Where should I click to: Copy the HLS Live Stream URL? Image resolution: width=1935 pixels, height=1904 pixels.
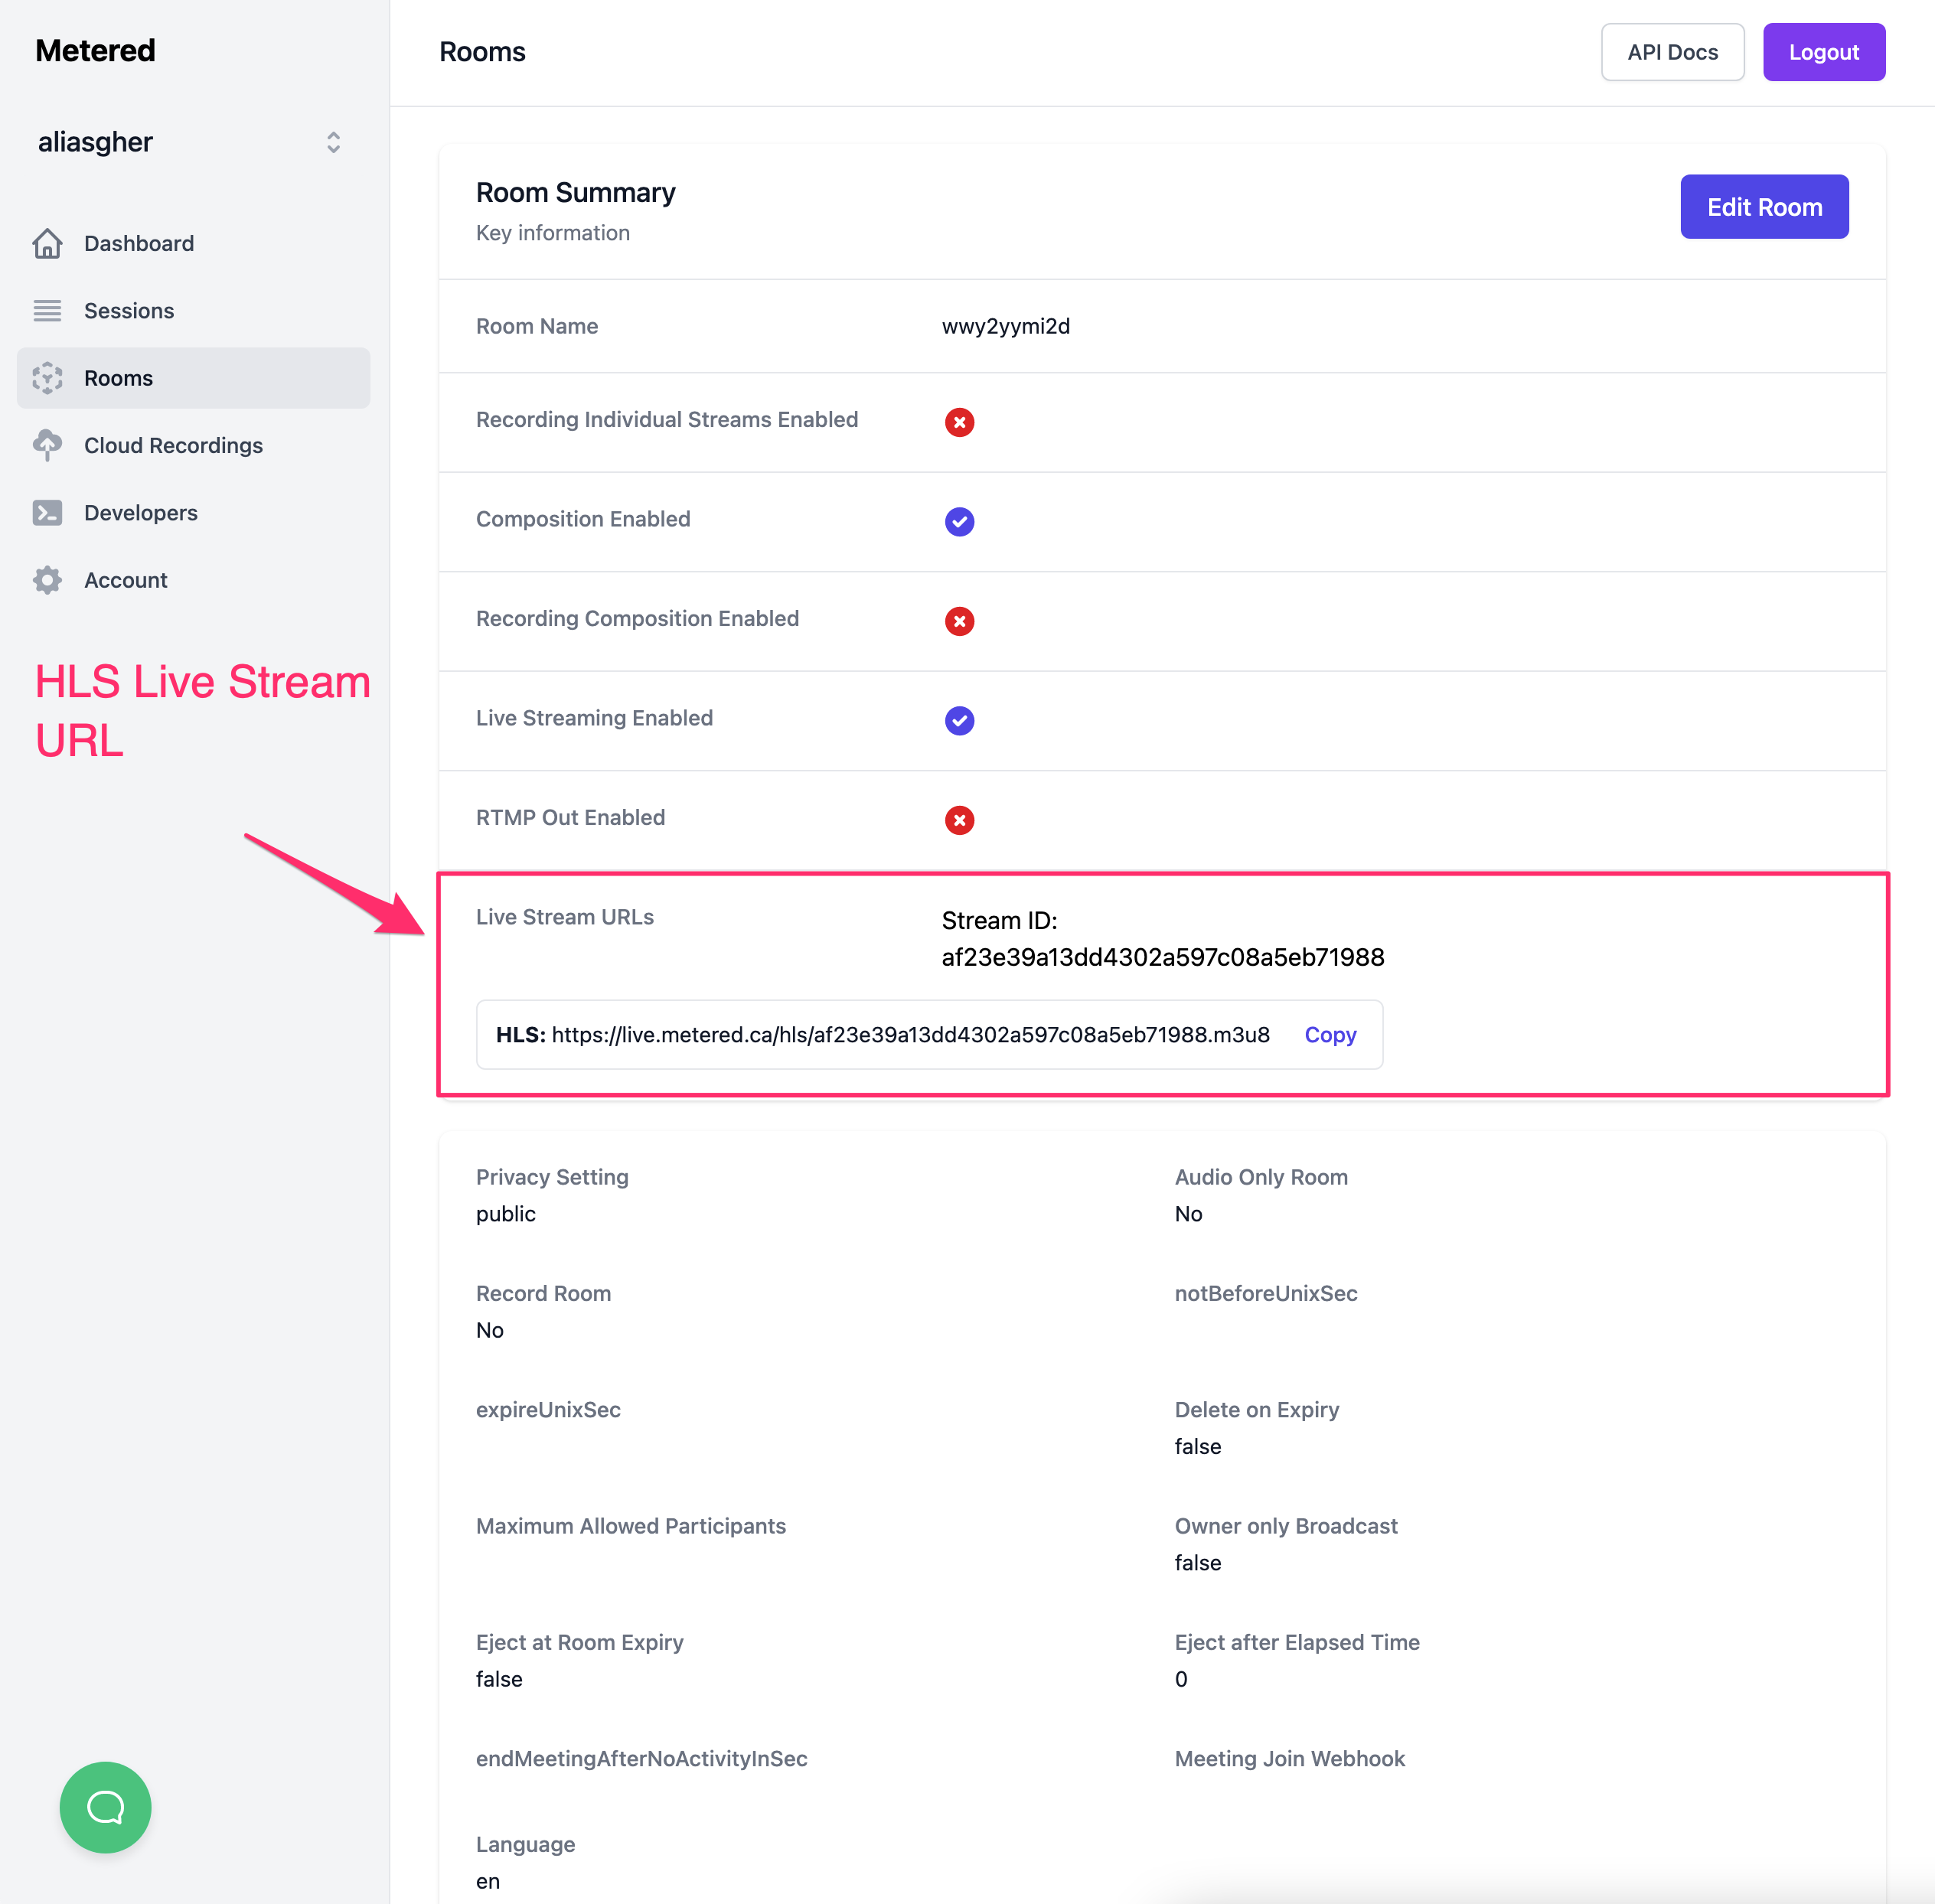click(x=1330, y=1034)
